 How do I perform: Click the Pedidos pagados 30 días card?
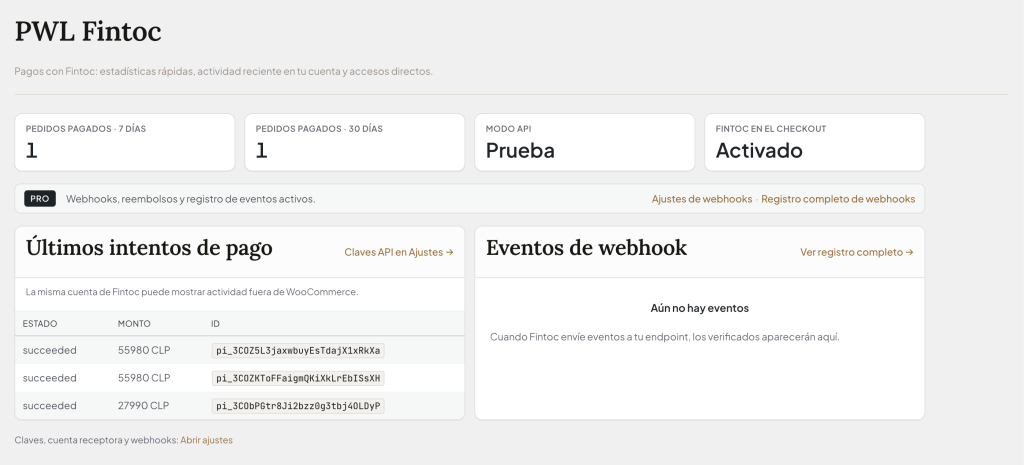pos(355,142)
